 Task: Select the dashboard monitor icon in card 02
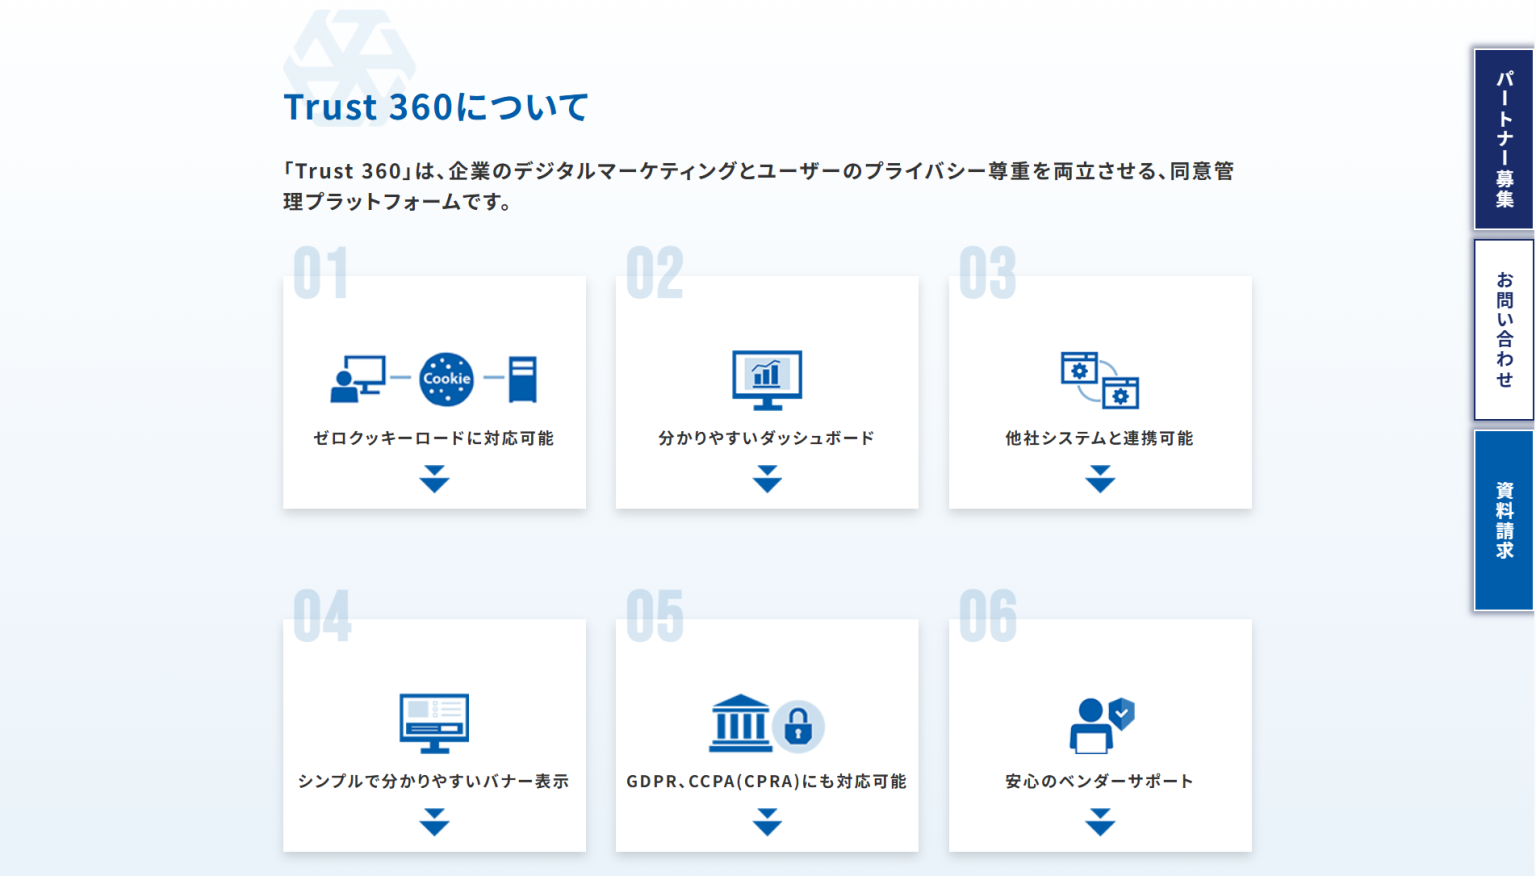point(767,380)
